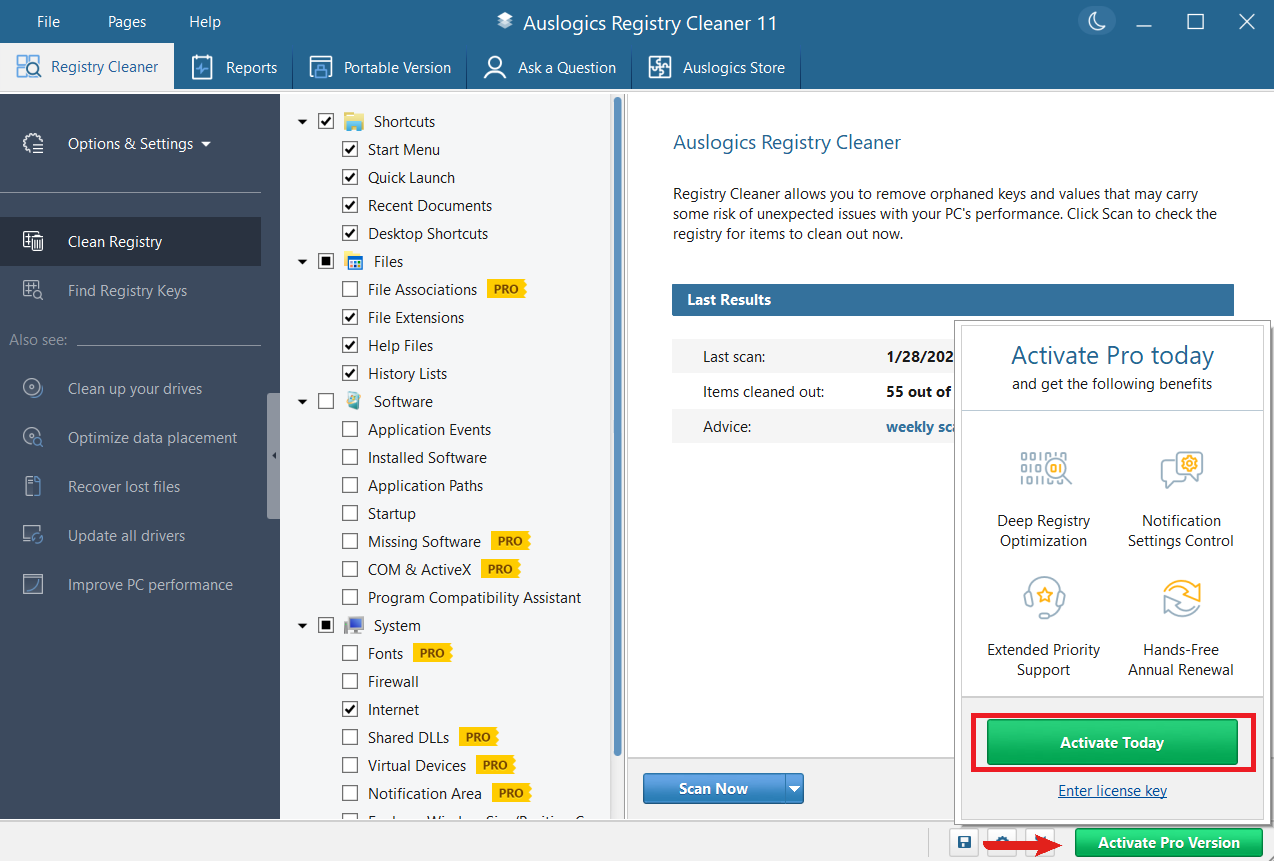The width and height of the screenshot is (1274, 861).
Task: Check the Firewall checkbox
Action: 350,682
